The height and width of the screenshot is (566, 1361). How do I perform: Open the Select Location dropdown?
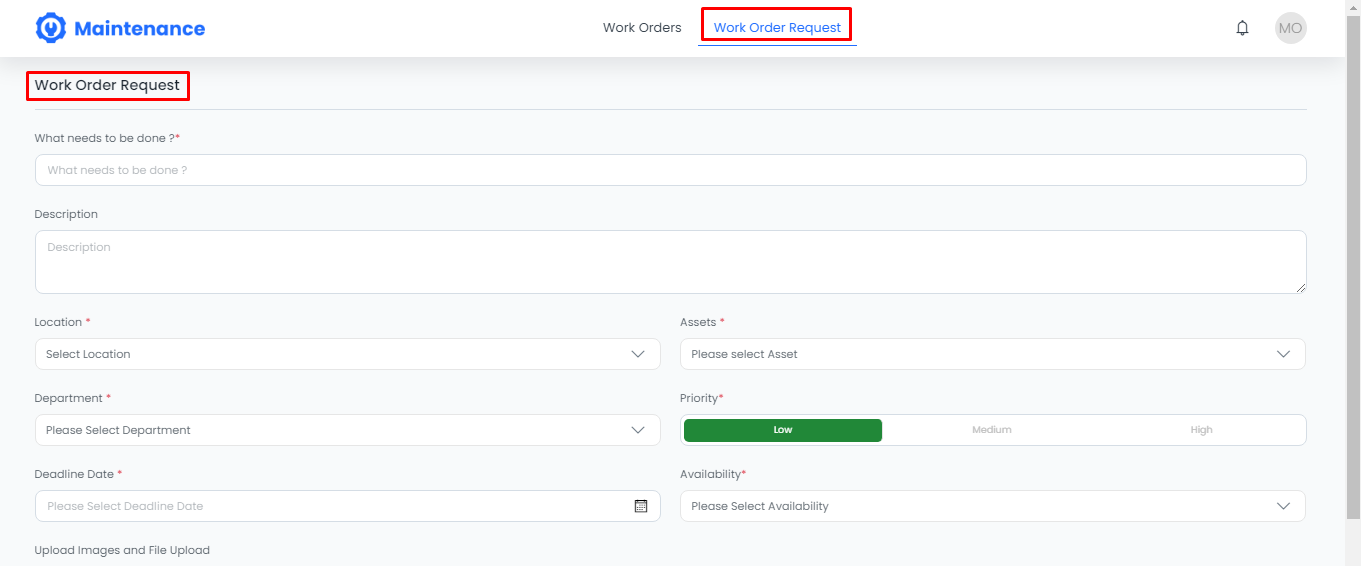347,354
